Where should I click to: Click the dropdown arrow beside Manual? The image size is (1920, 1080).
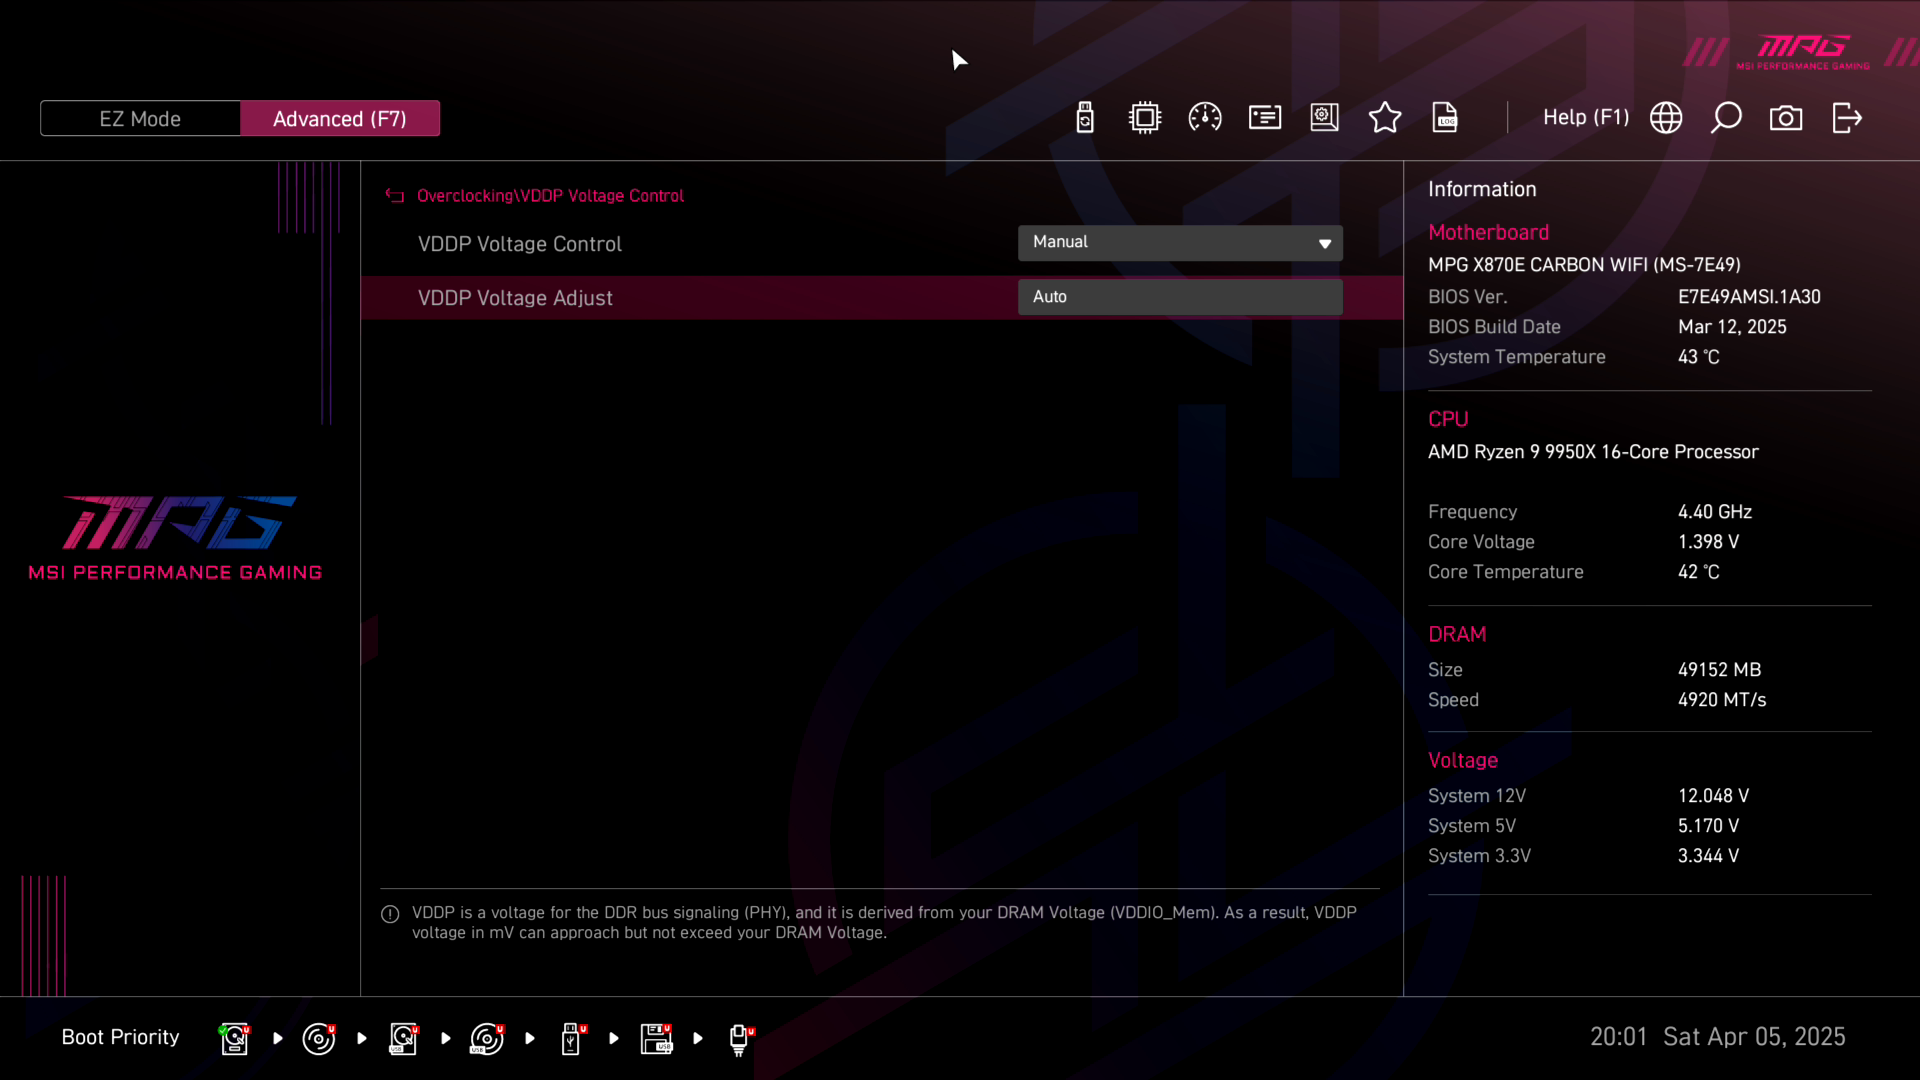[x=1325, y=244]
